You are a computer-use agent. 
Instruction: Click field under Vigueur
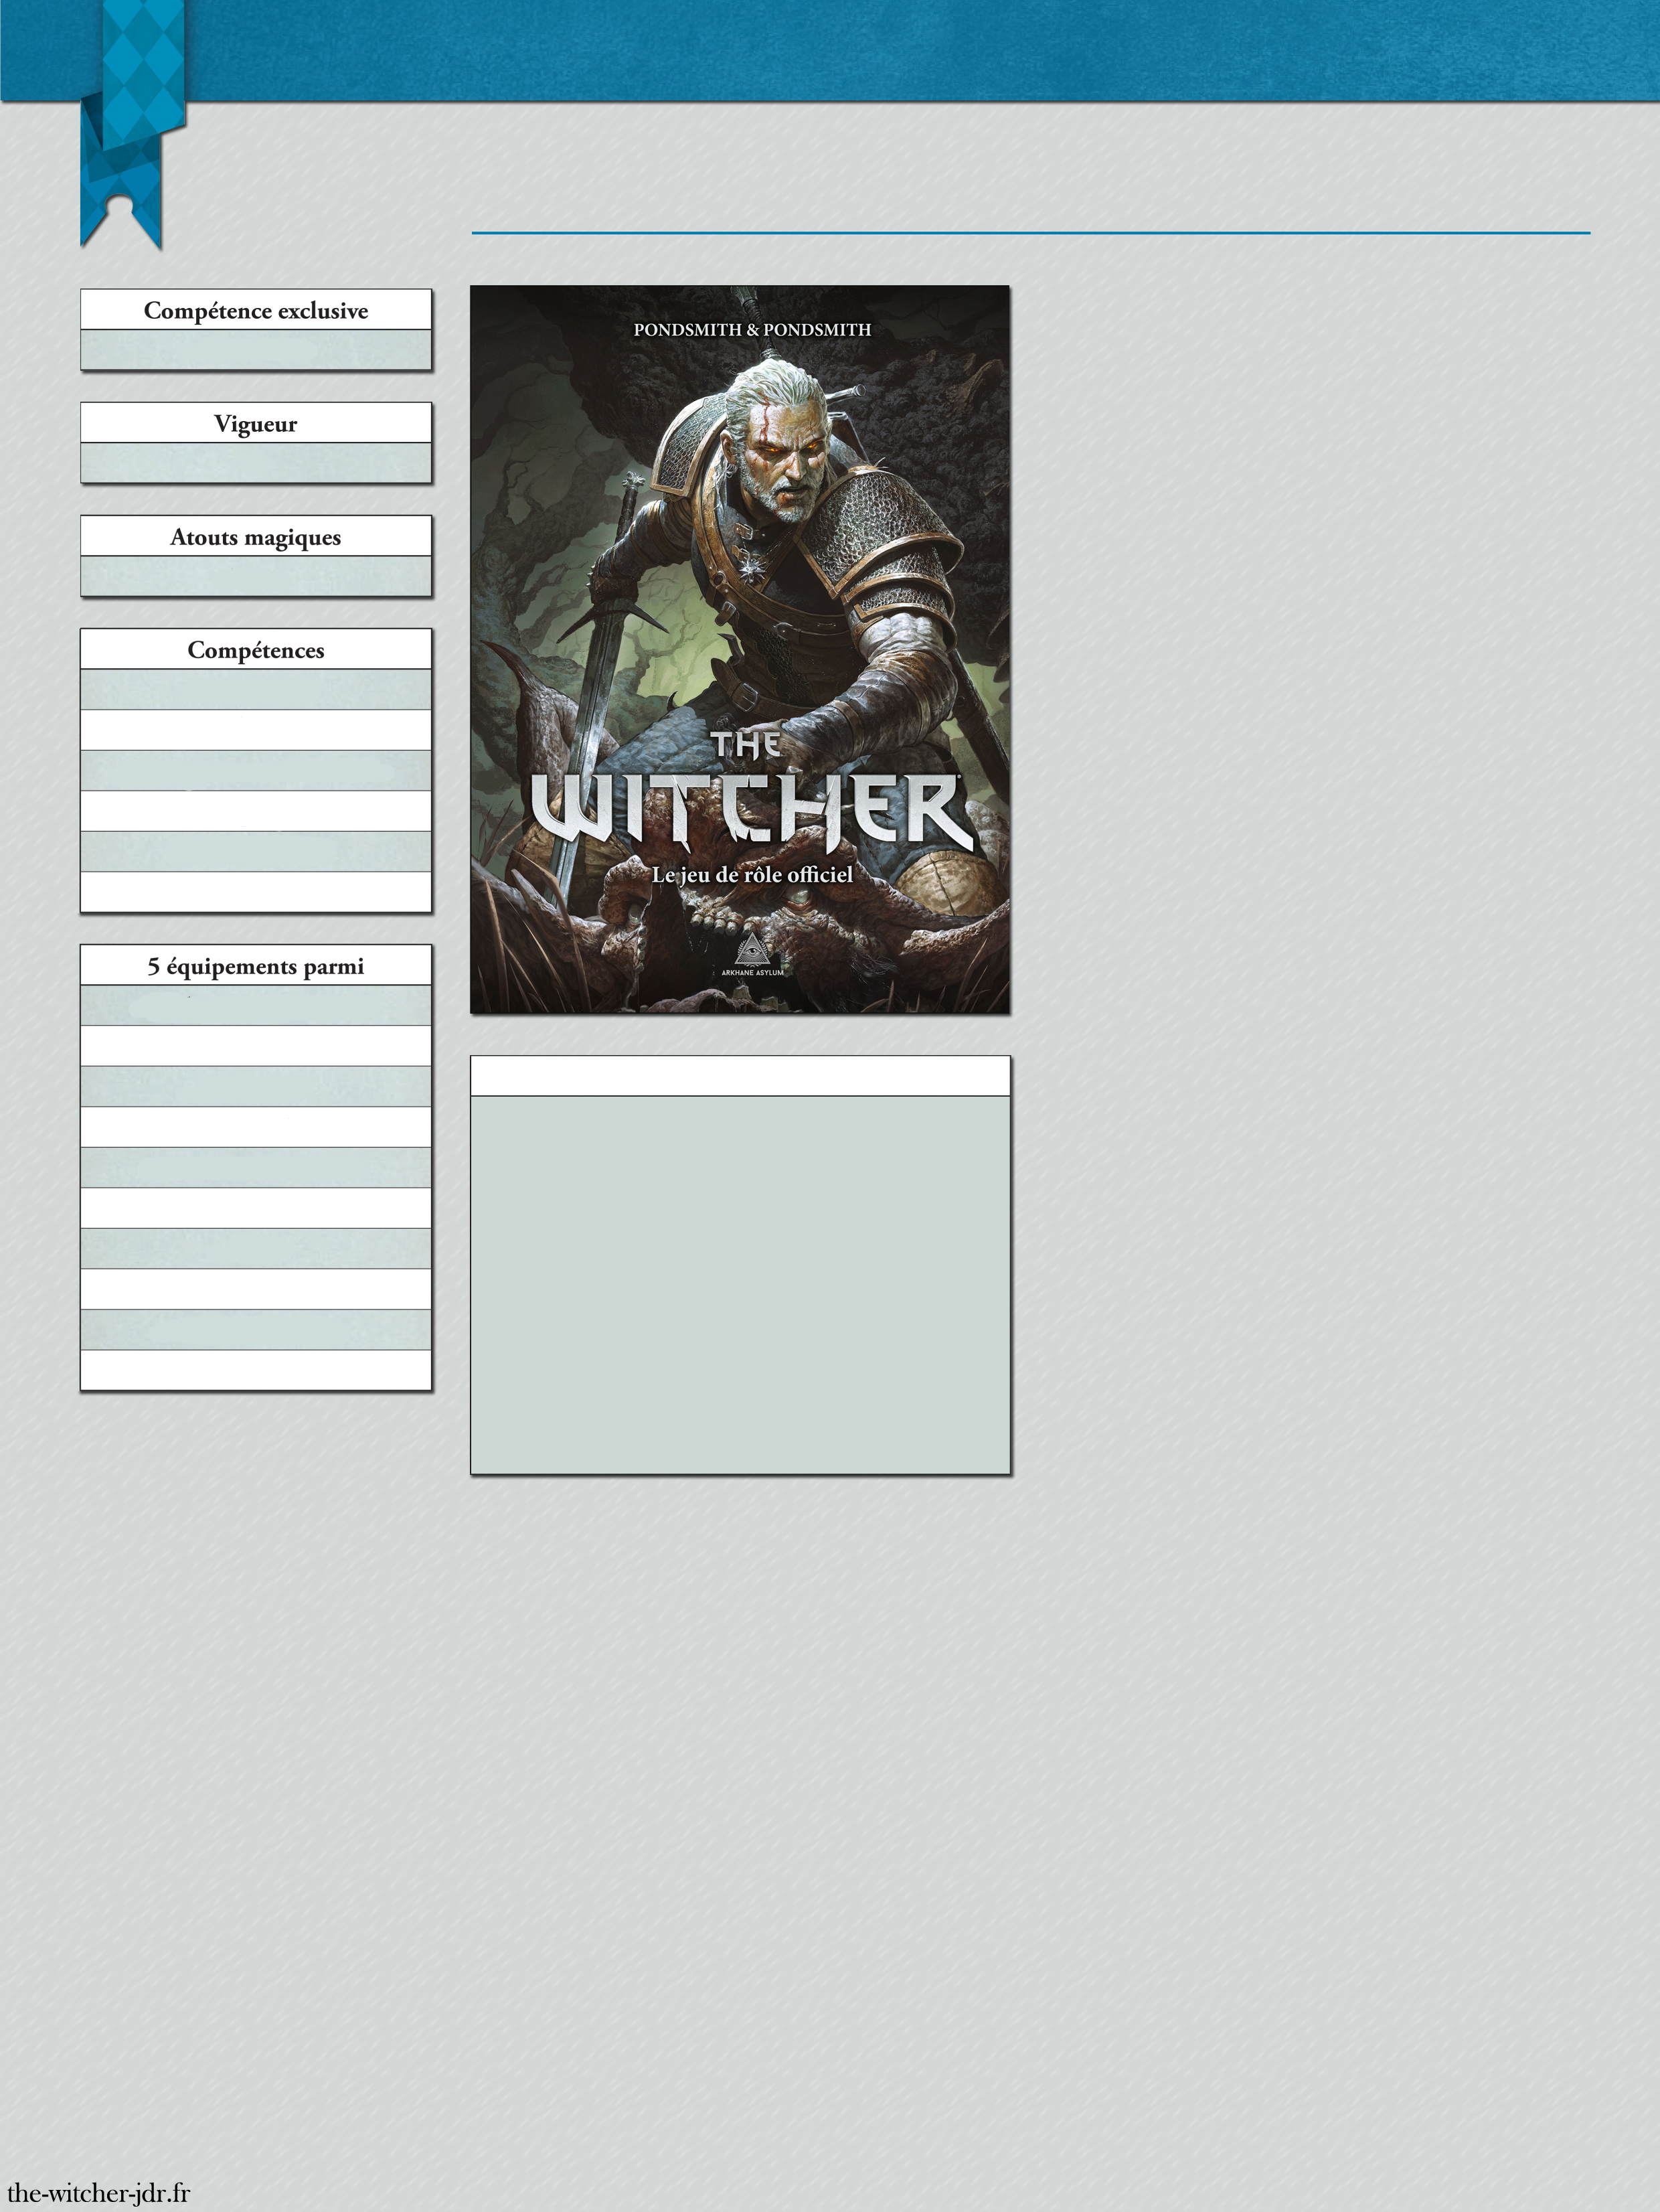[256, 463]
